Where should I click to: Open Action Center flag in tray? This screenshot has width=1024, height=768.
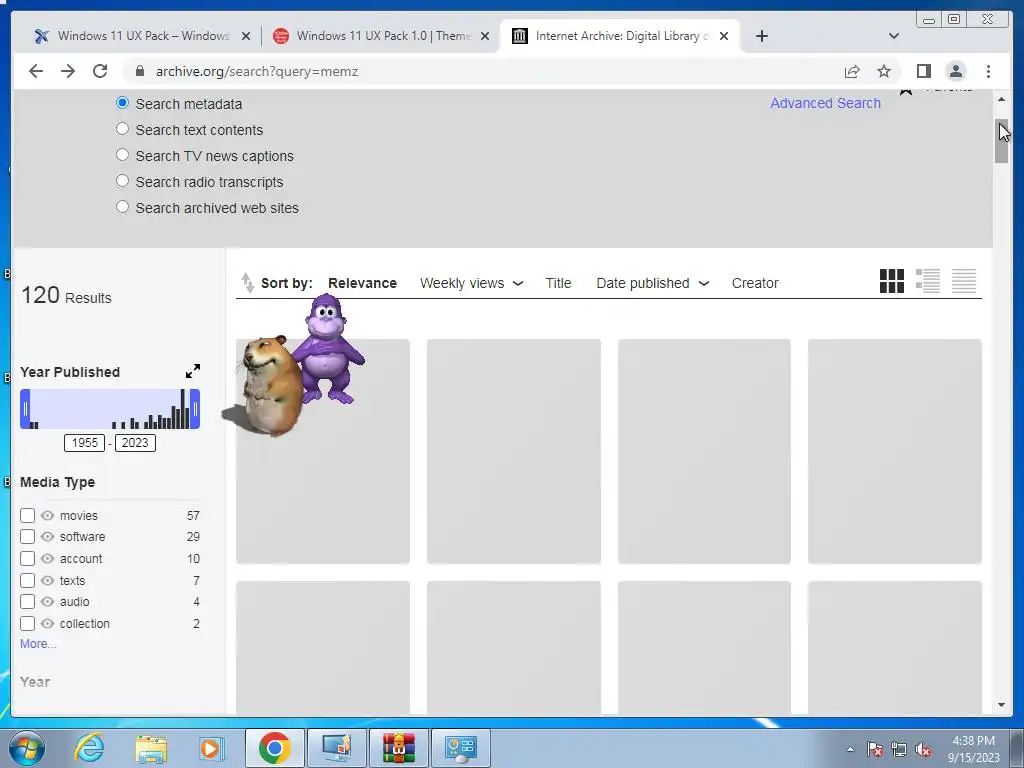coord(874,749)
